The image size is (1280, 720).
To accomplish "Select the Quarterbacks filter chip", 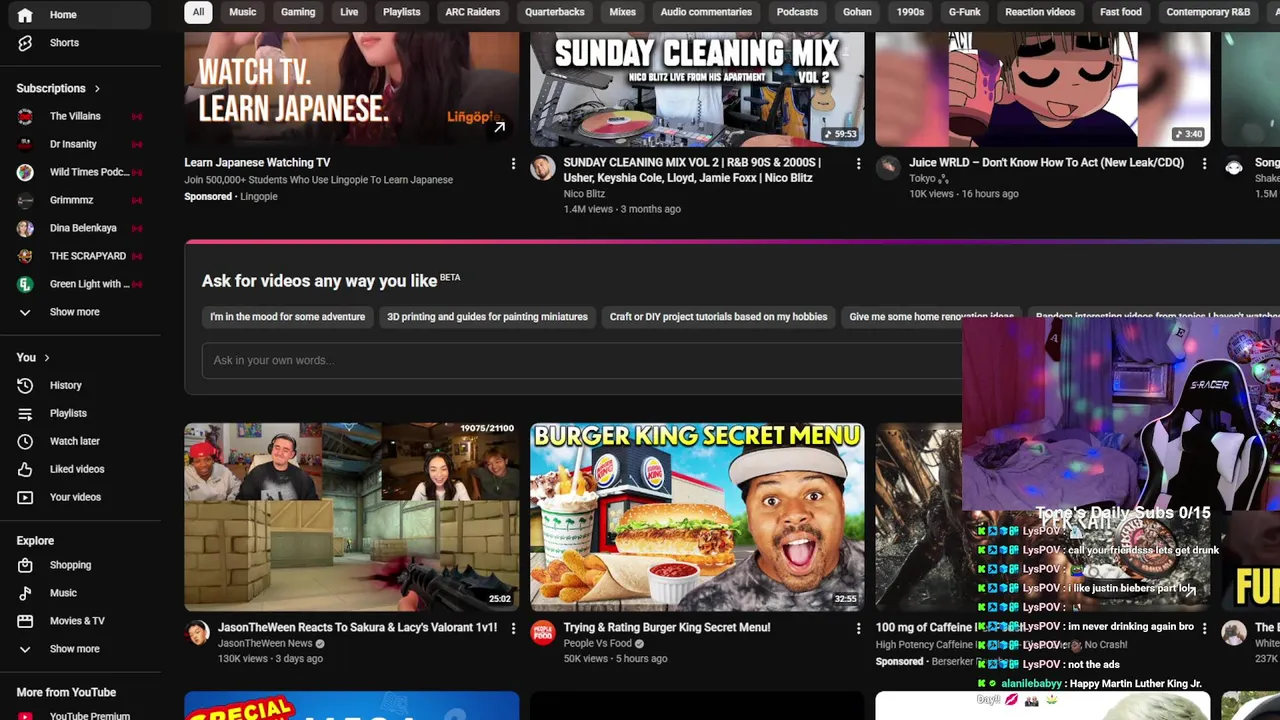I will [555, 12].
